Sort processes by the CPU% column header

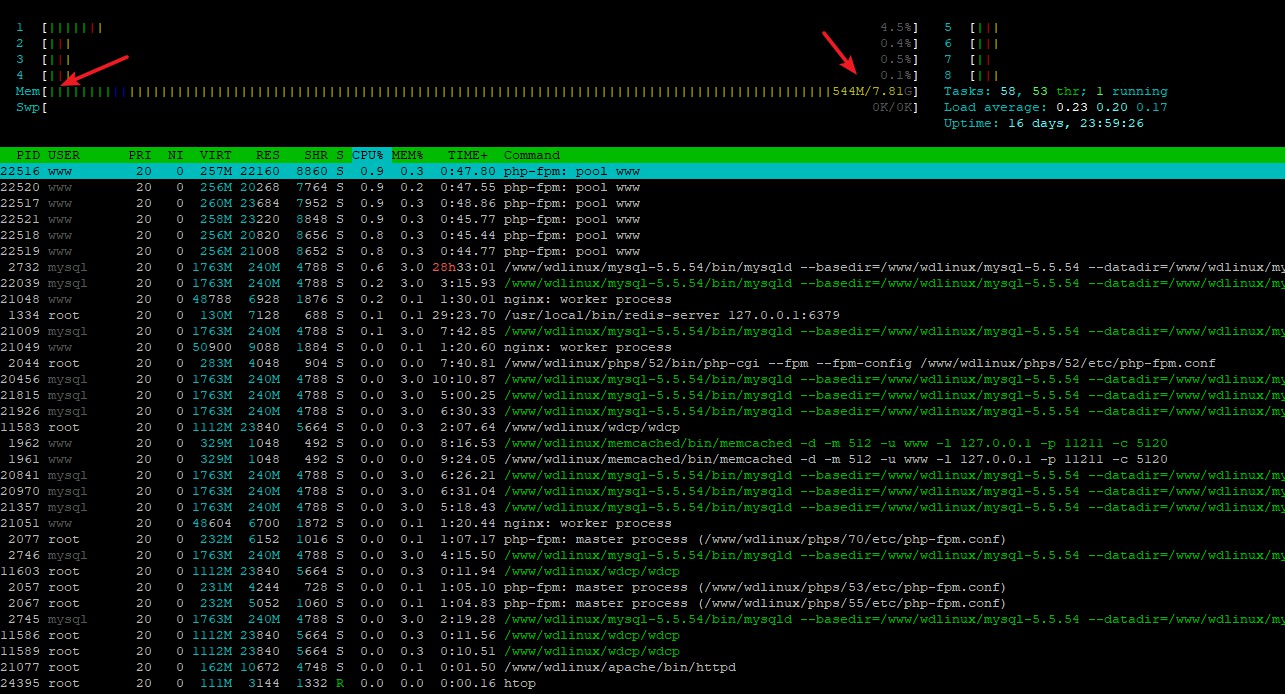[368, 155]
